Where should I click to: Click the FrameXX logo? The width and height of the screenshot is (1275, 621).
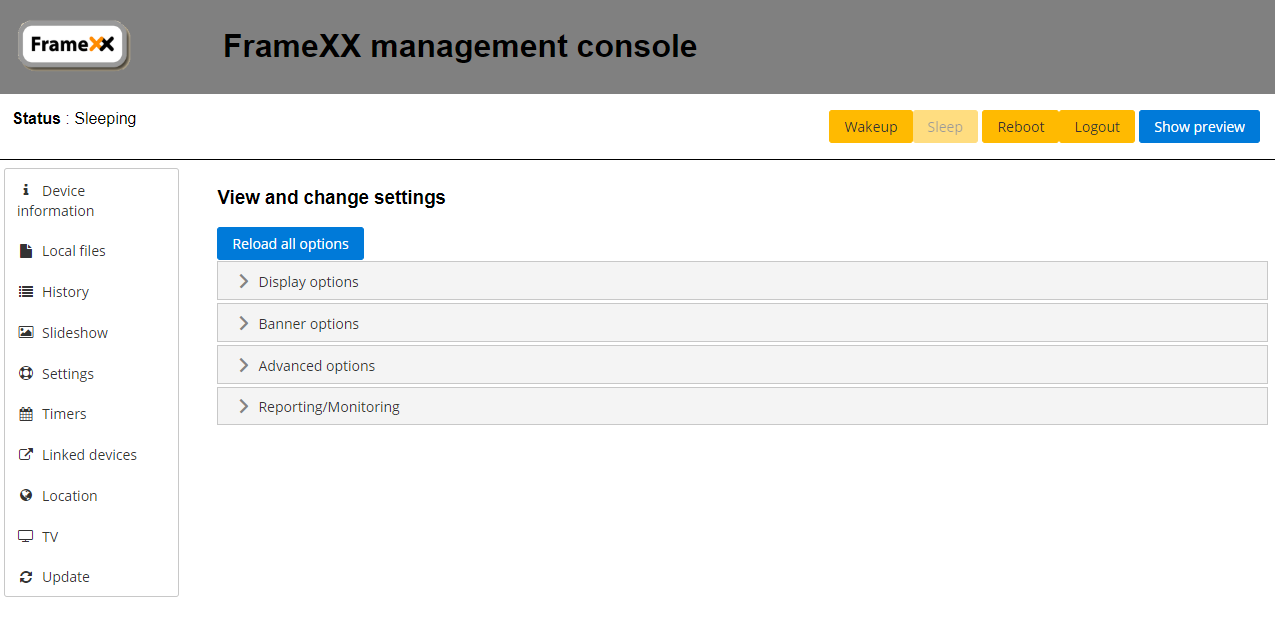74,45
